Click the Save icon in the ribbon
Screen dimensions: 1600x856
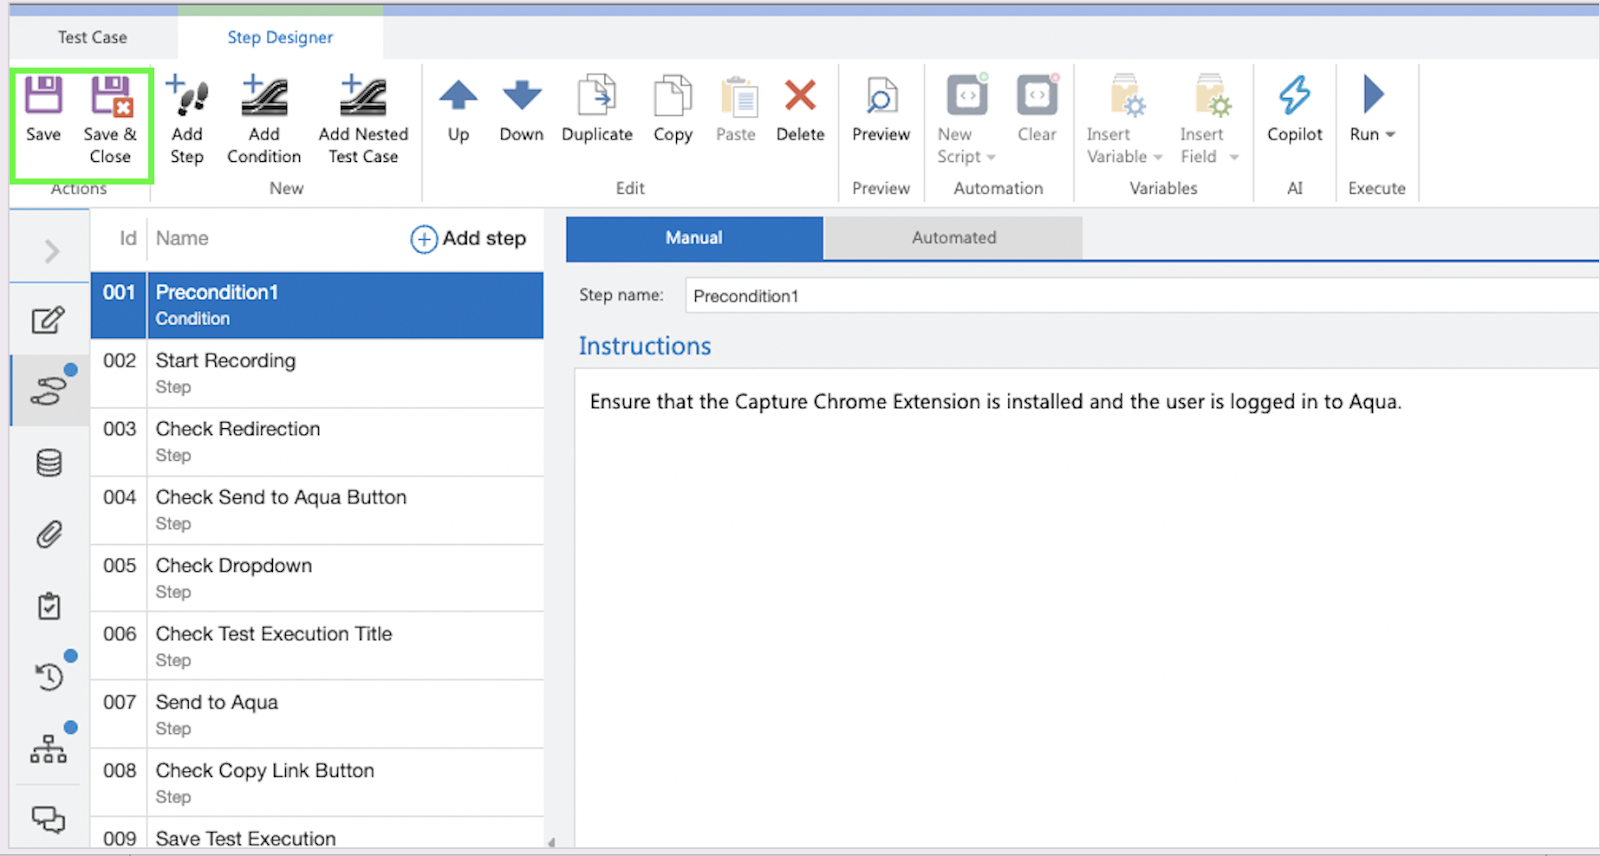(x=43, y=98)
